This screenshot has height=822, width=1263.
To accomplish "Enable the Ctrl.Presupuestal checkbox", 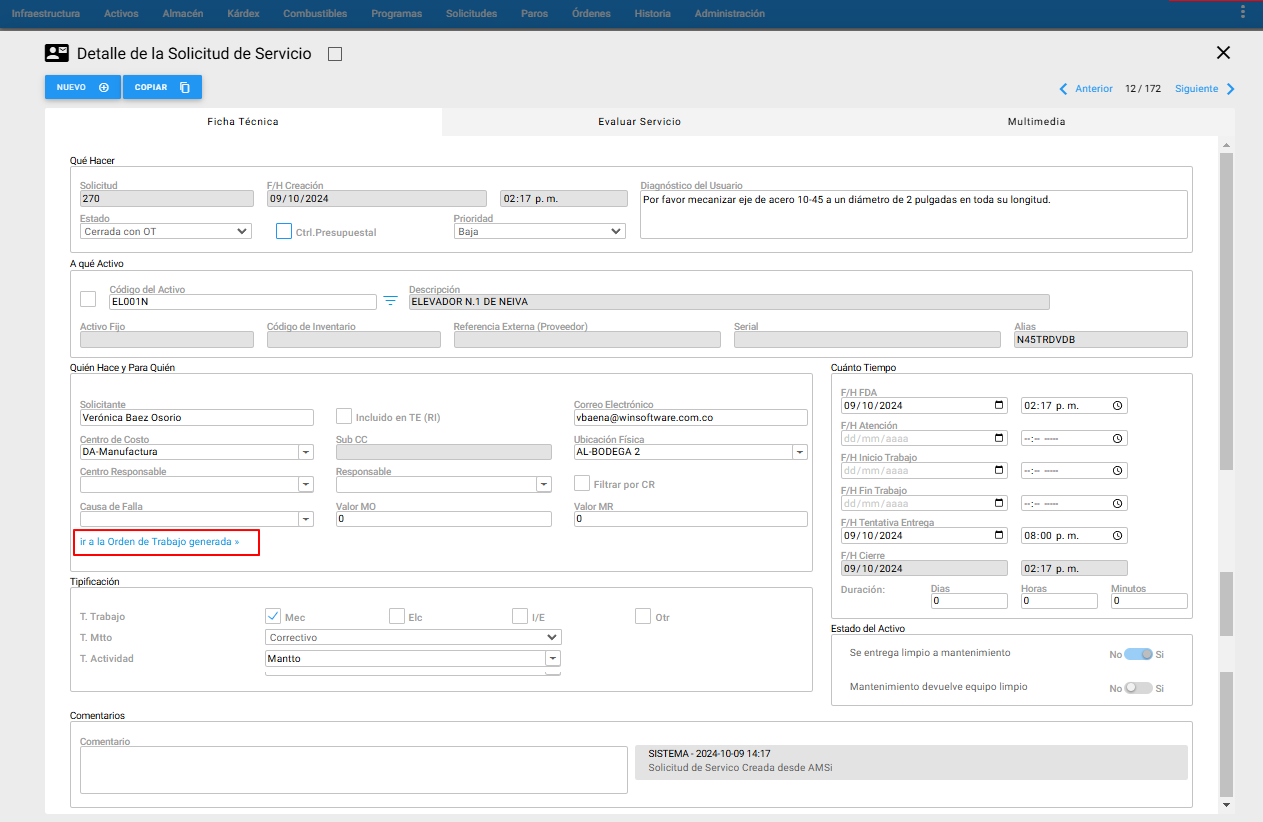I will point(284,231).
